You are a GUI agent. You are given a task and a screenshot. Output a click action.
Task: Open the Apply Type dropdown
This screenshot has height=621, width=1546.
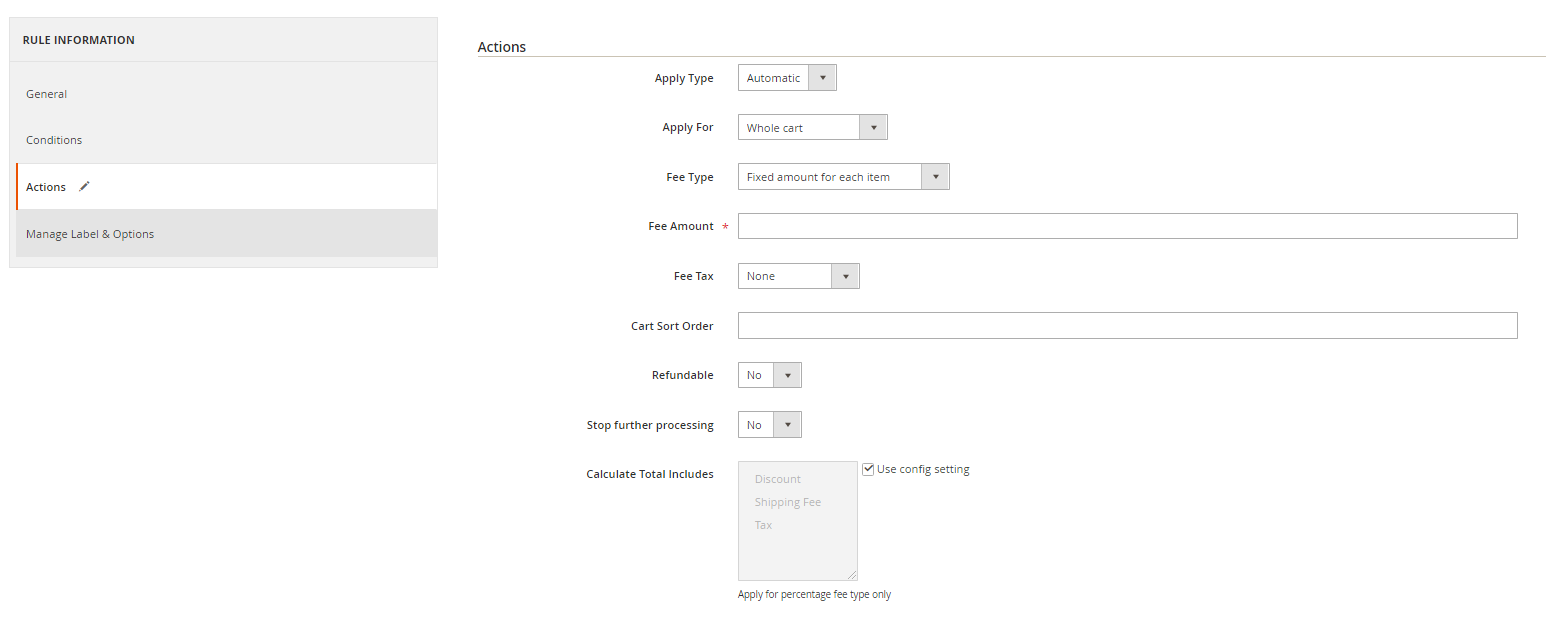click(x=786, y=78)
